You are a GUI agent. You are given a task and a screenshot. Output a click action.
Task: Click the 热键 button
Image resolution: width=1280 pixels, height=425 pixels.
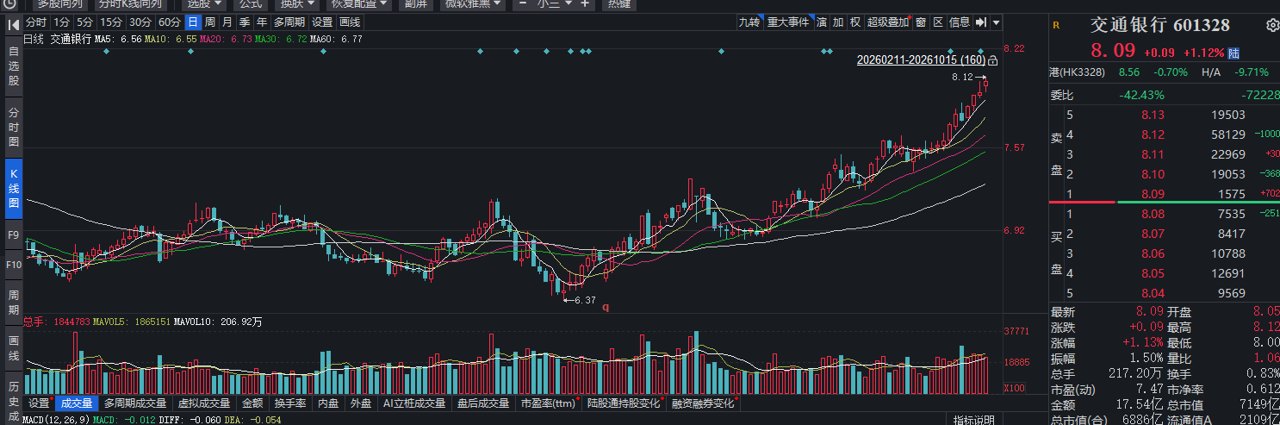coord(618,4)
